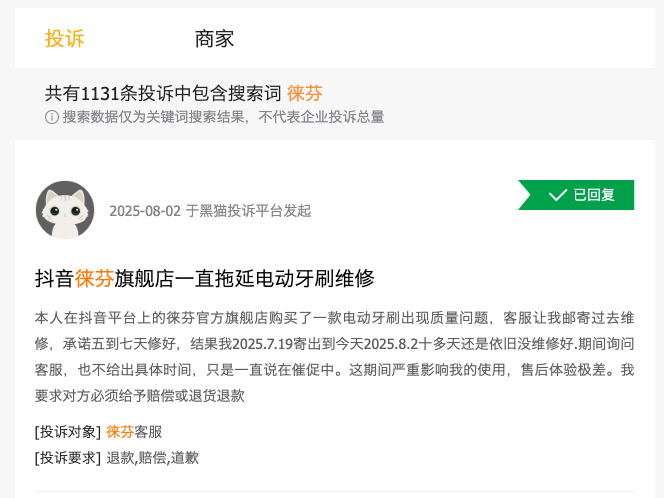664x498 pixels.
Task: Click the 徕芬客服 complaint target
Action: click(134, 432)
